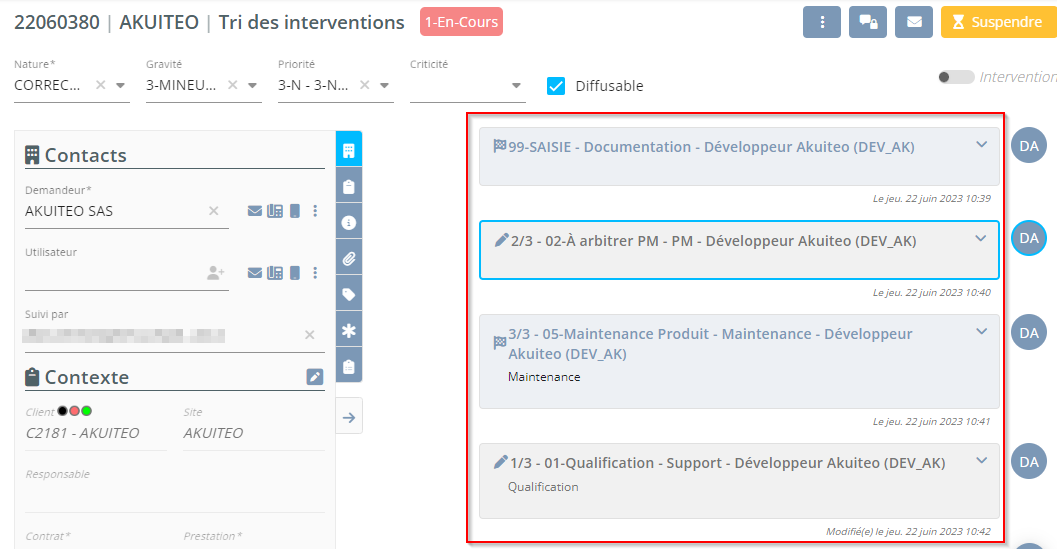
Task: Click the private comment lock-chat icon button
Action: [x=867, y=22]
